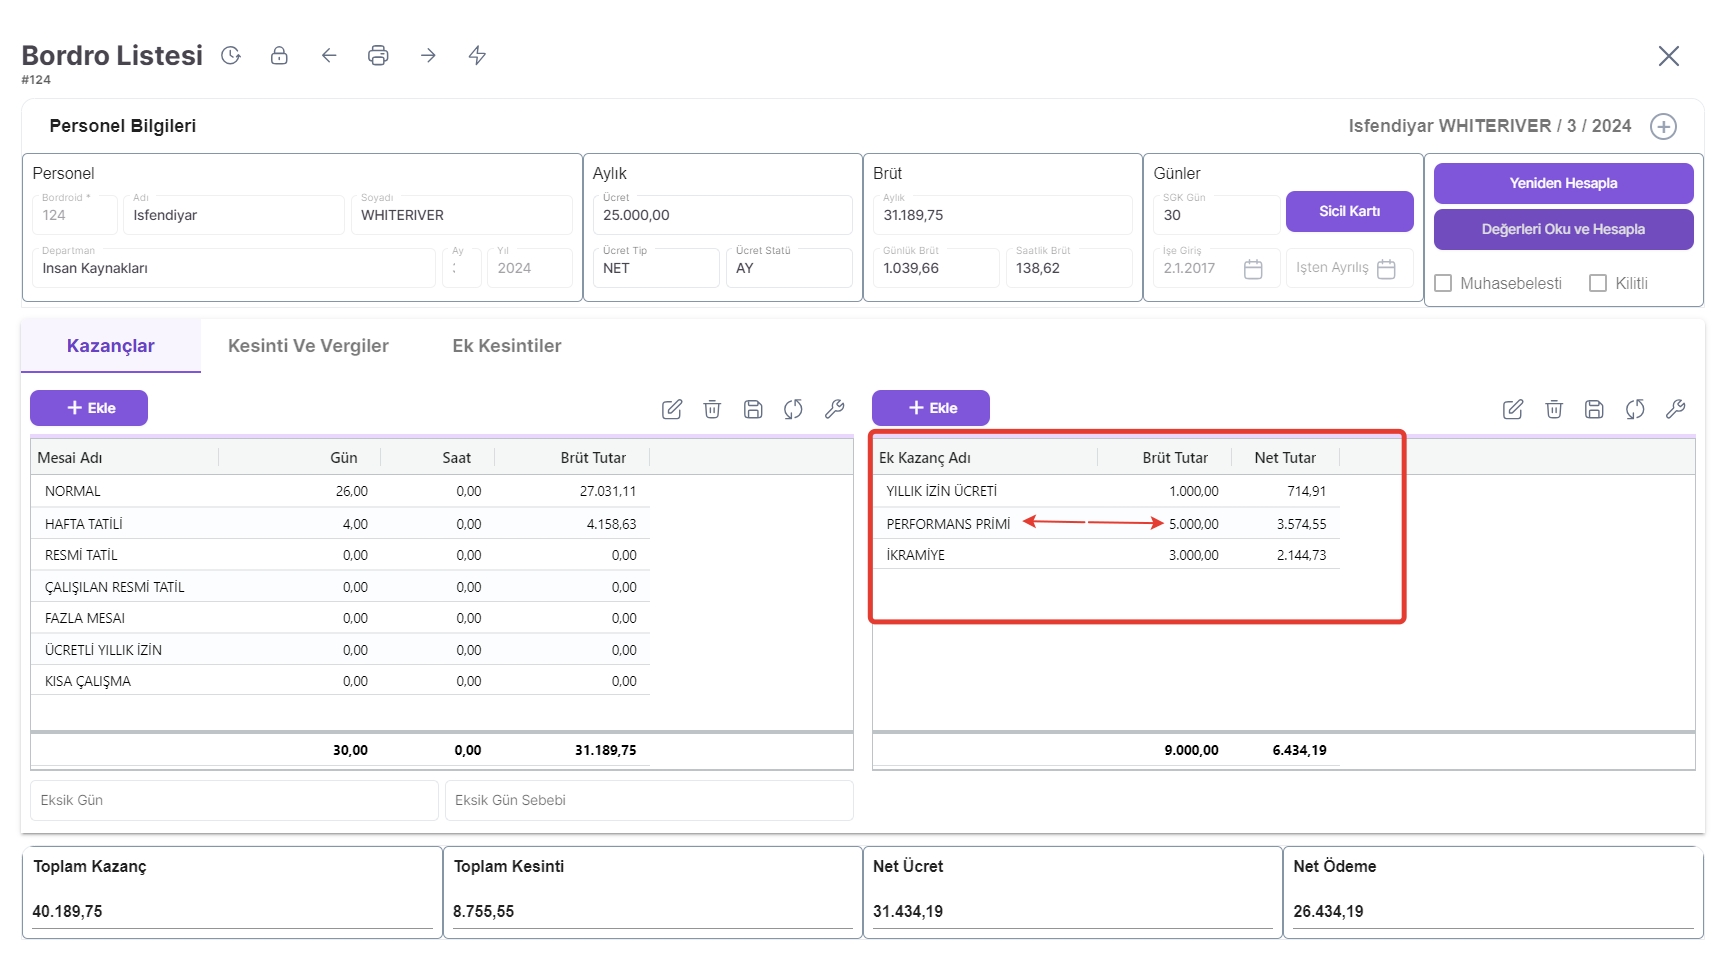
Task: Open the Ücret Tip NET field
Action: pyautogui.click(x=656, y=268)
